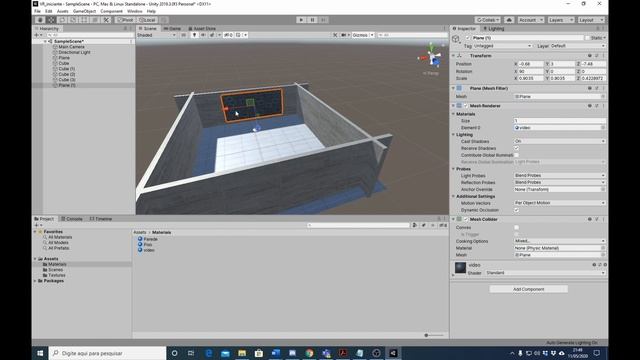Select the Move tool in toolbar
Screen dimensions: 640x360
tap(51, 20)
